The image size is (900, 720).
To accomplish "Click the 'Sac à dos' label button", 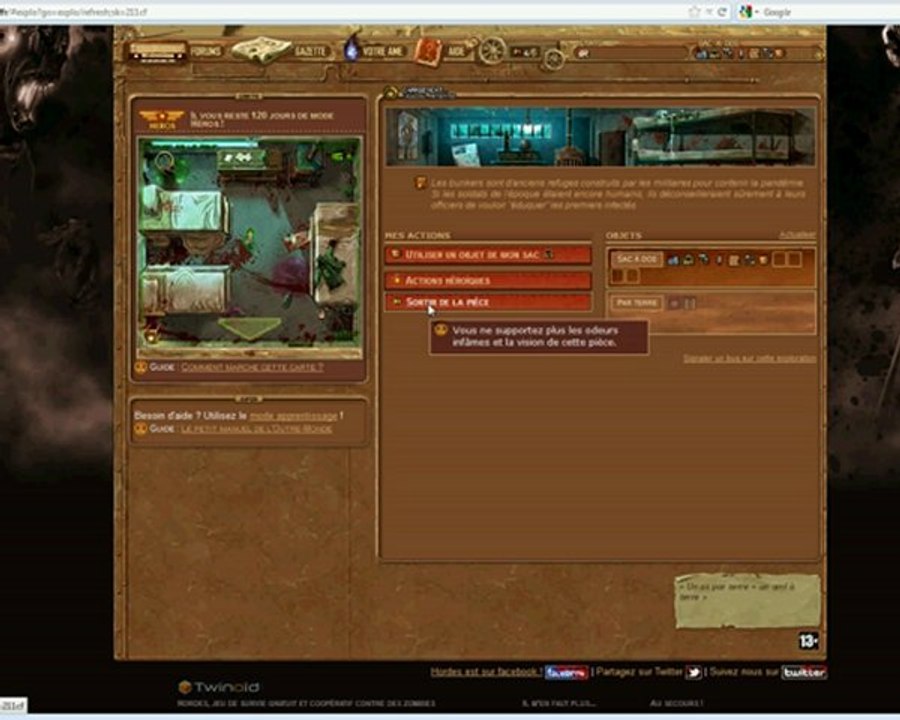I will [x=637, y=260].
